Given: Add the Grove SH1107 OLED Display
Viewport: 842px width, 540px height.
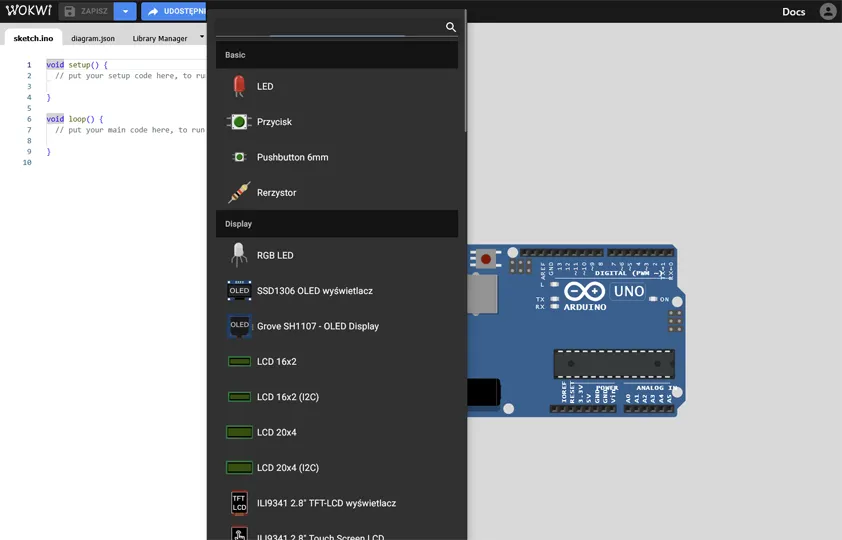Looking at the screenshot, I should coord(337,326).
